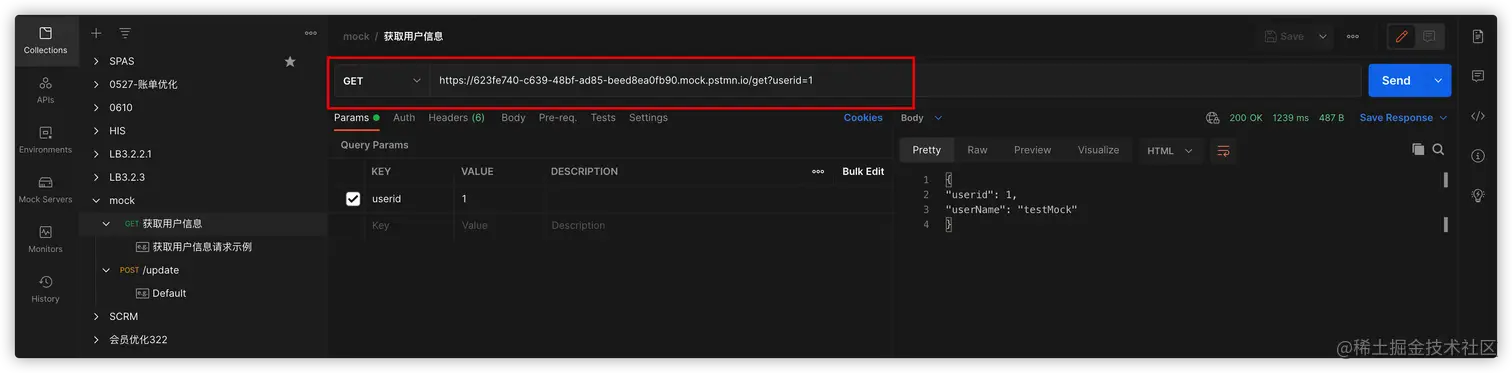This screenshot has height=373, width=1512.
Task: Search the response with the magnifier icon
Action: click(1438, 149)
